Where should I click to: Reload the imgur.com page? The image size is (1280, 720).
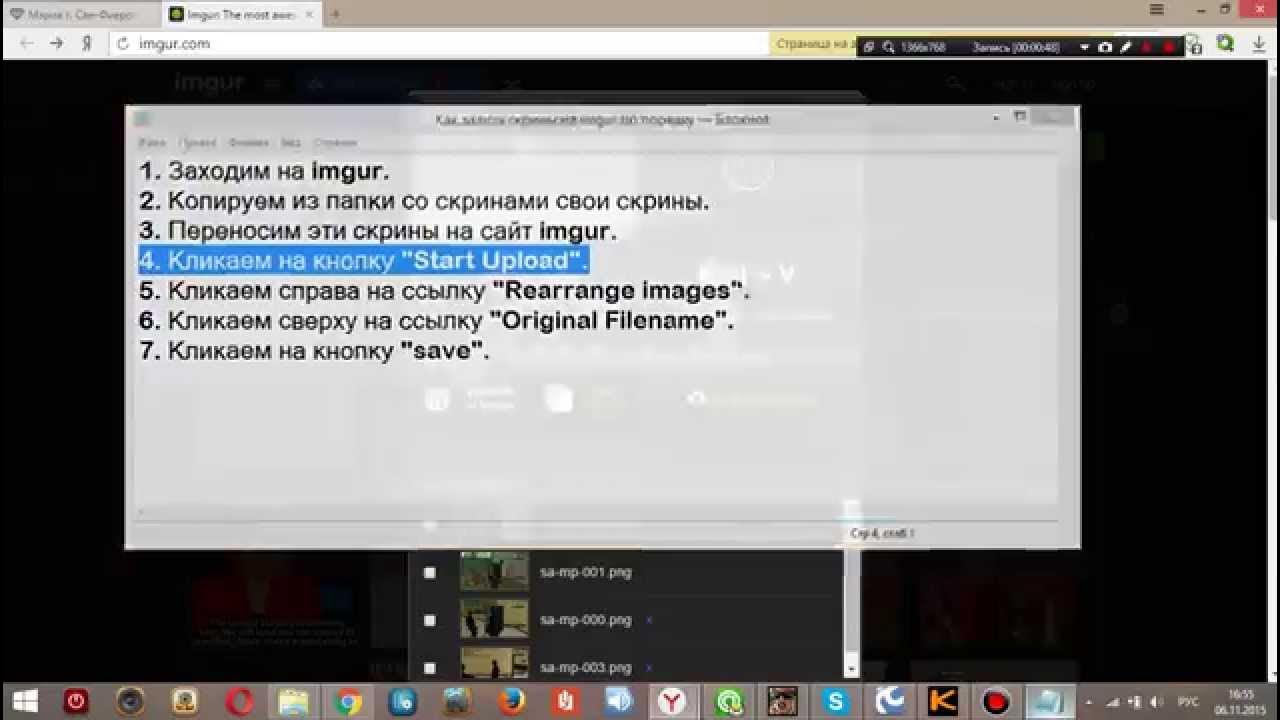pos(124,44)
